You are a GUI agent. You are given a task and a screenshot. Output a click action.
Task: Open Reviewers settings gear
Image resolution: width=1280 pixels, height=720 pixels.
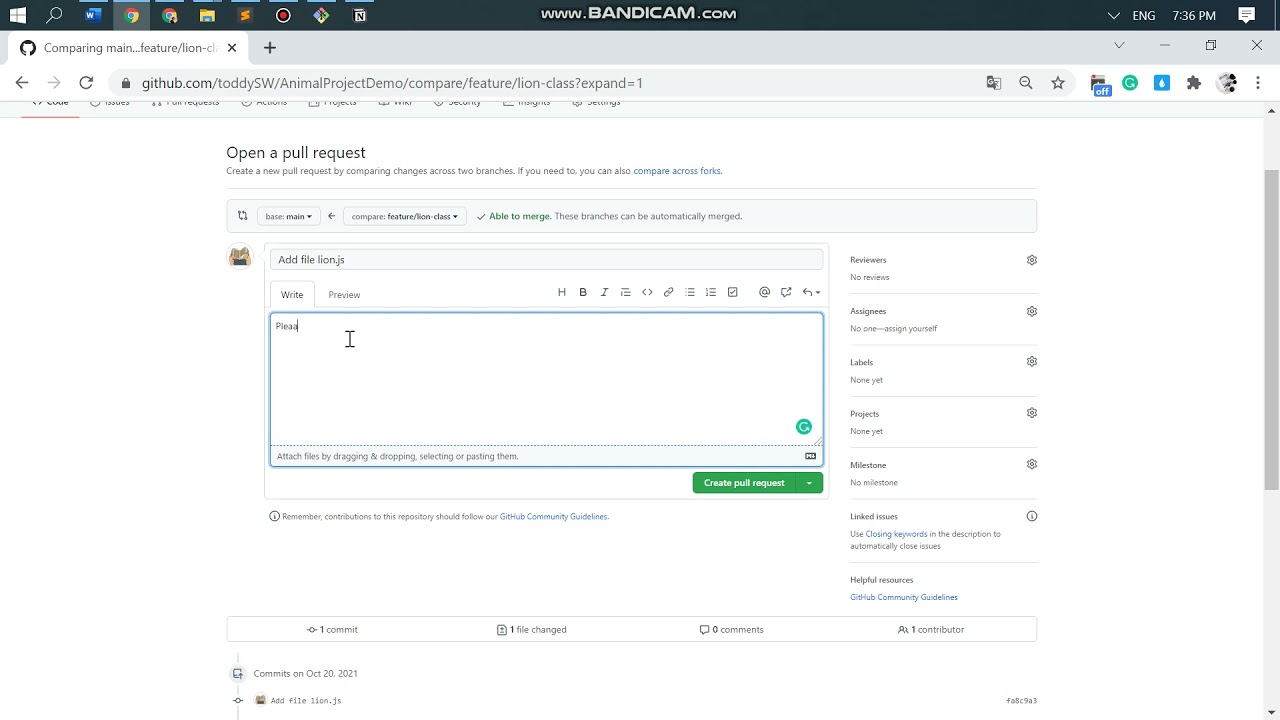pyautogui.click(x=1032, y=260)
